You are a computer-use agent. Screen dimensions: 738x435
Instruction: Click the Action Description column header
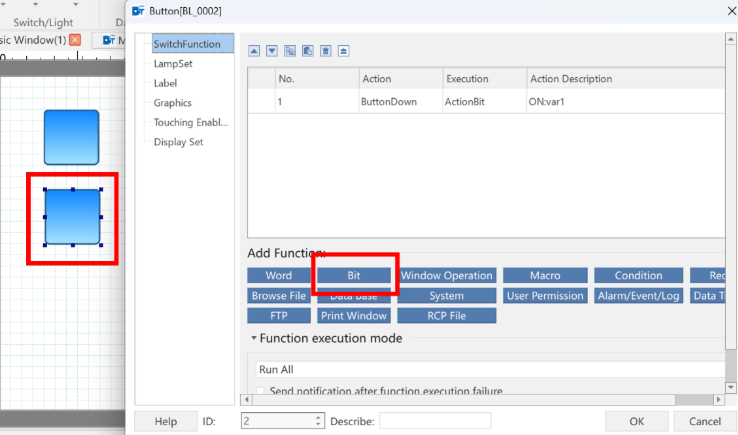(x=626, y=79)
